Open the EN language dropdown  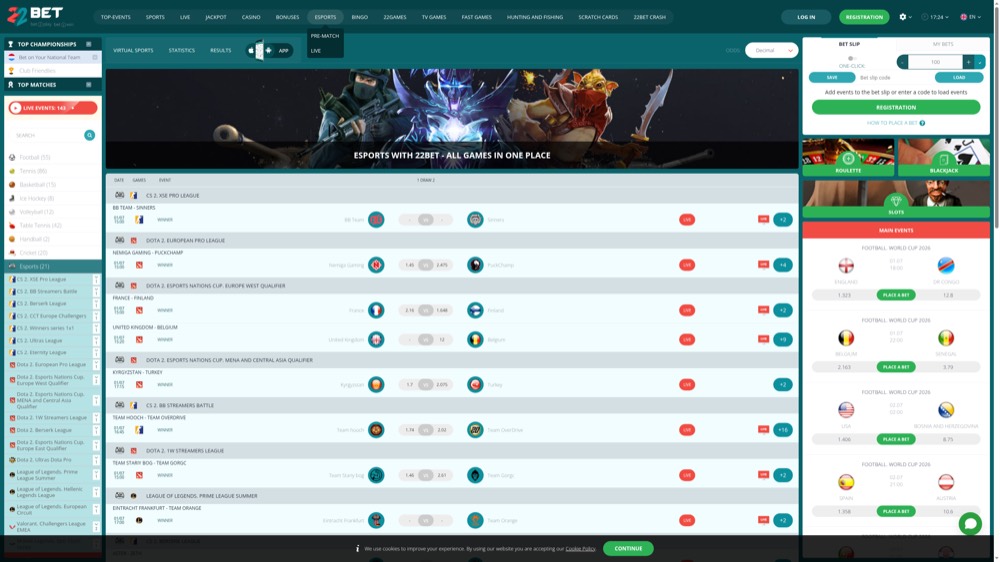971,17
